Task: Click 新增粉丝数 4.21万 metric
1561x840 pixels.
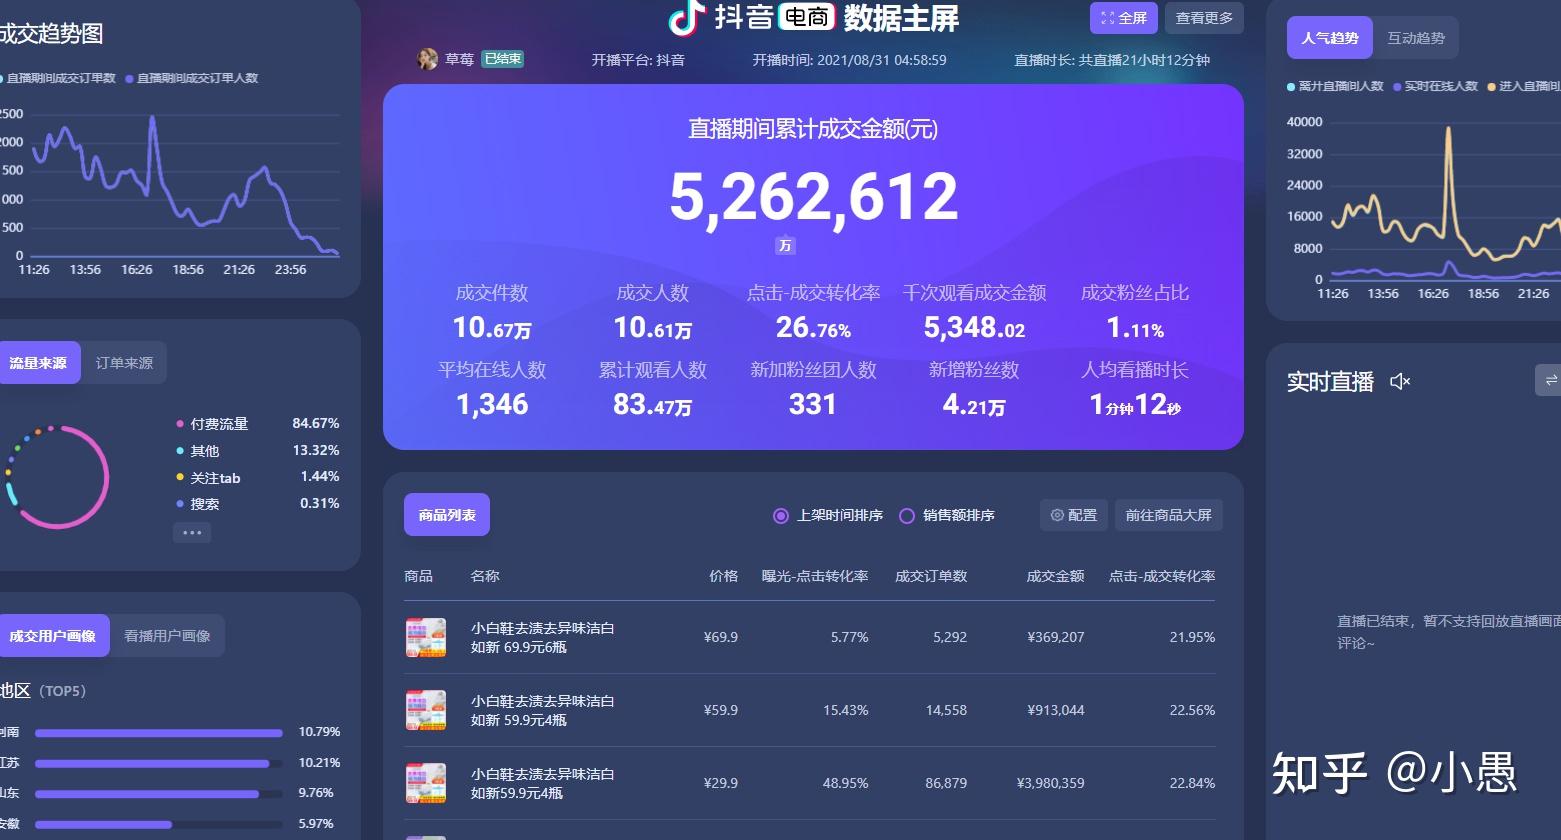Action: tap(974, 388)
